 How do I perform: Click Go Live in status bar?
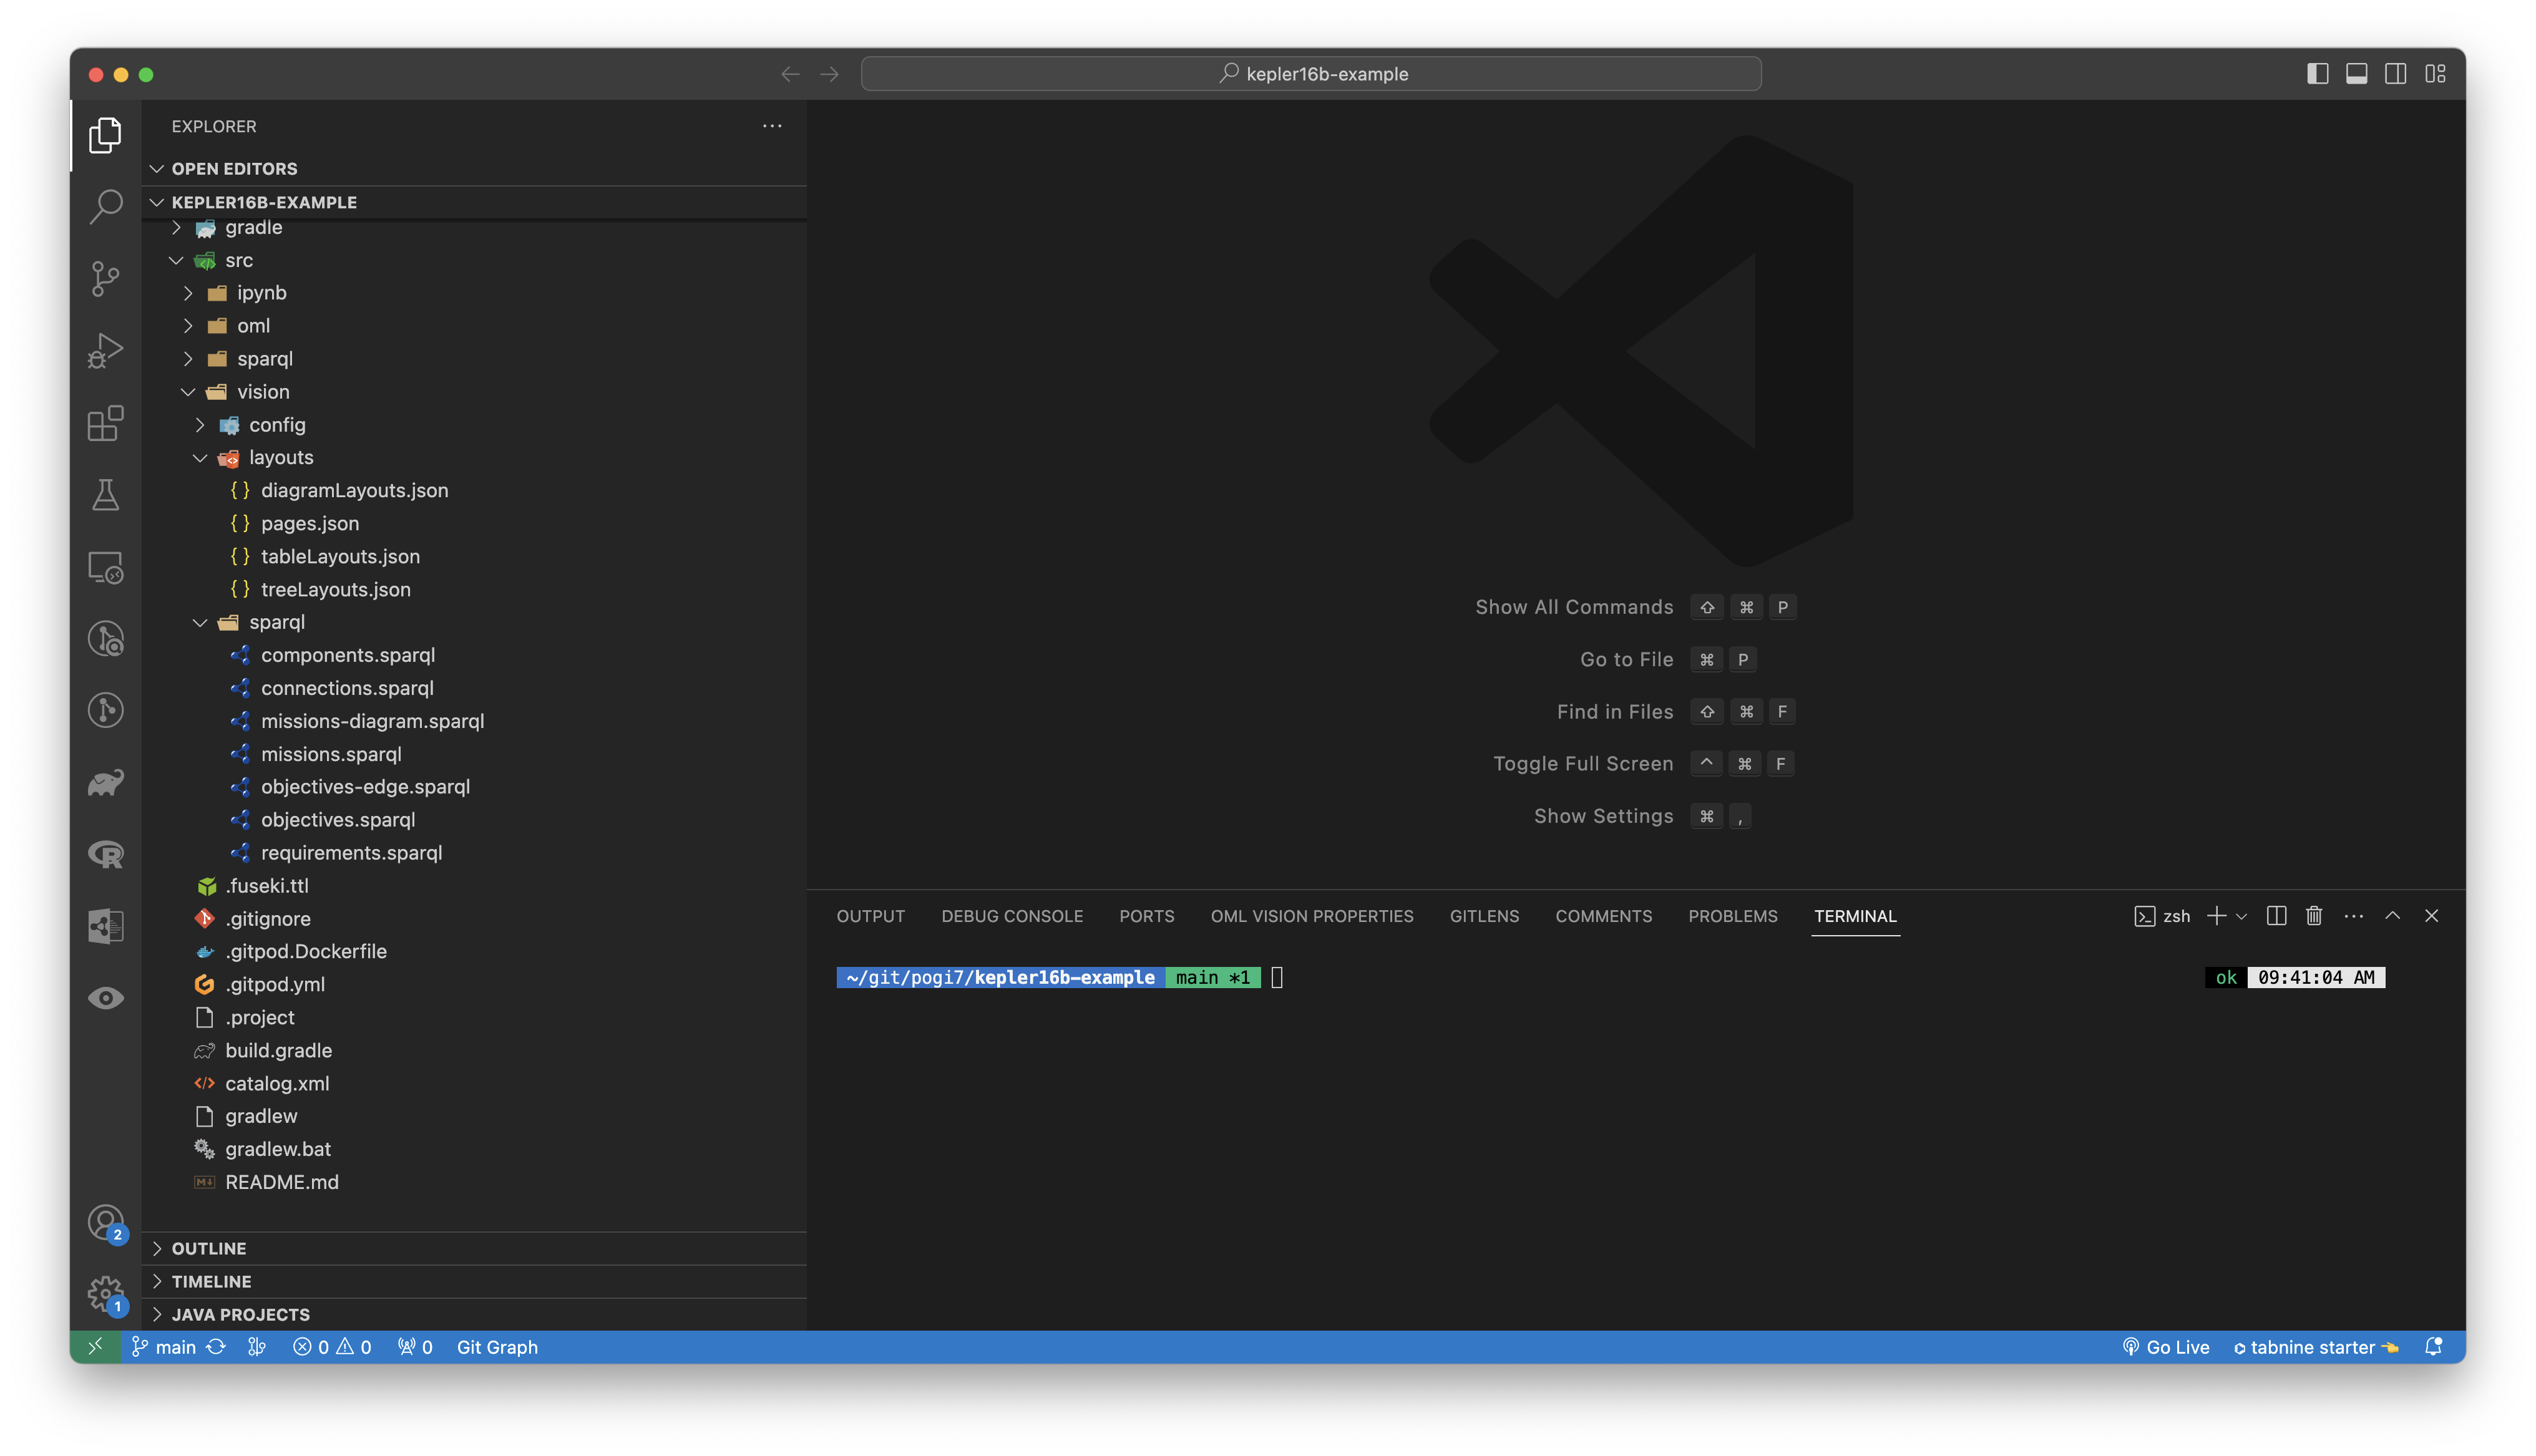pyautogui.click(x=2165, y=1347)
